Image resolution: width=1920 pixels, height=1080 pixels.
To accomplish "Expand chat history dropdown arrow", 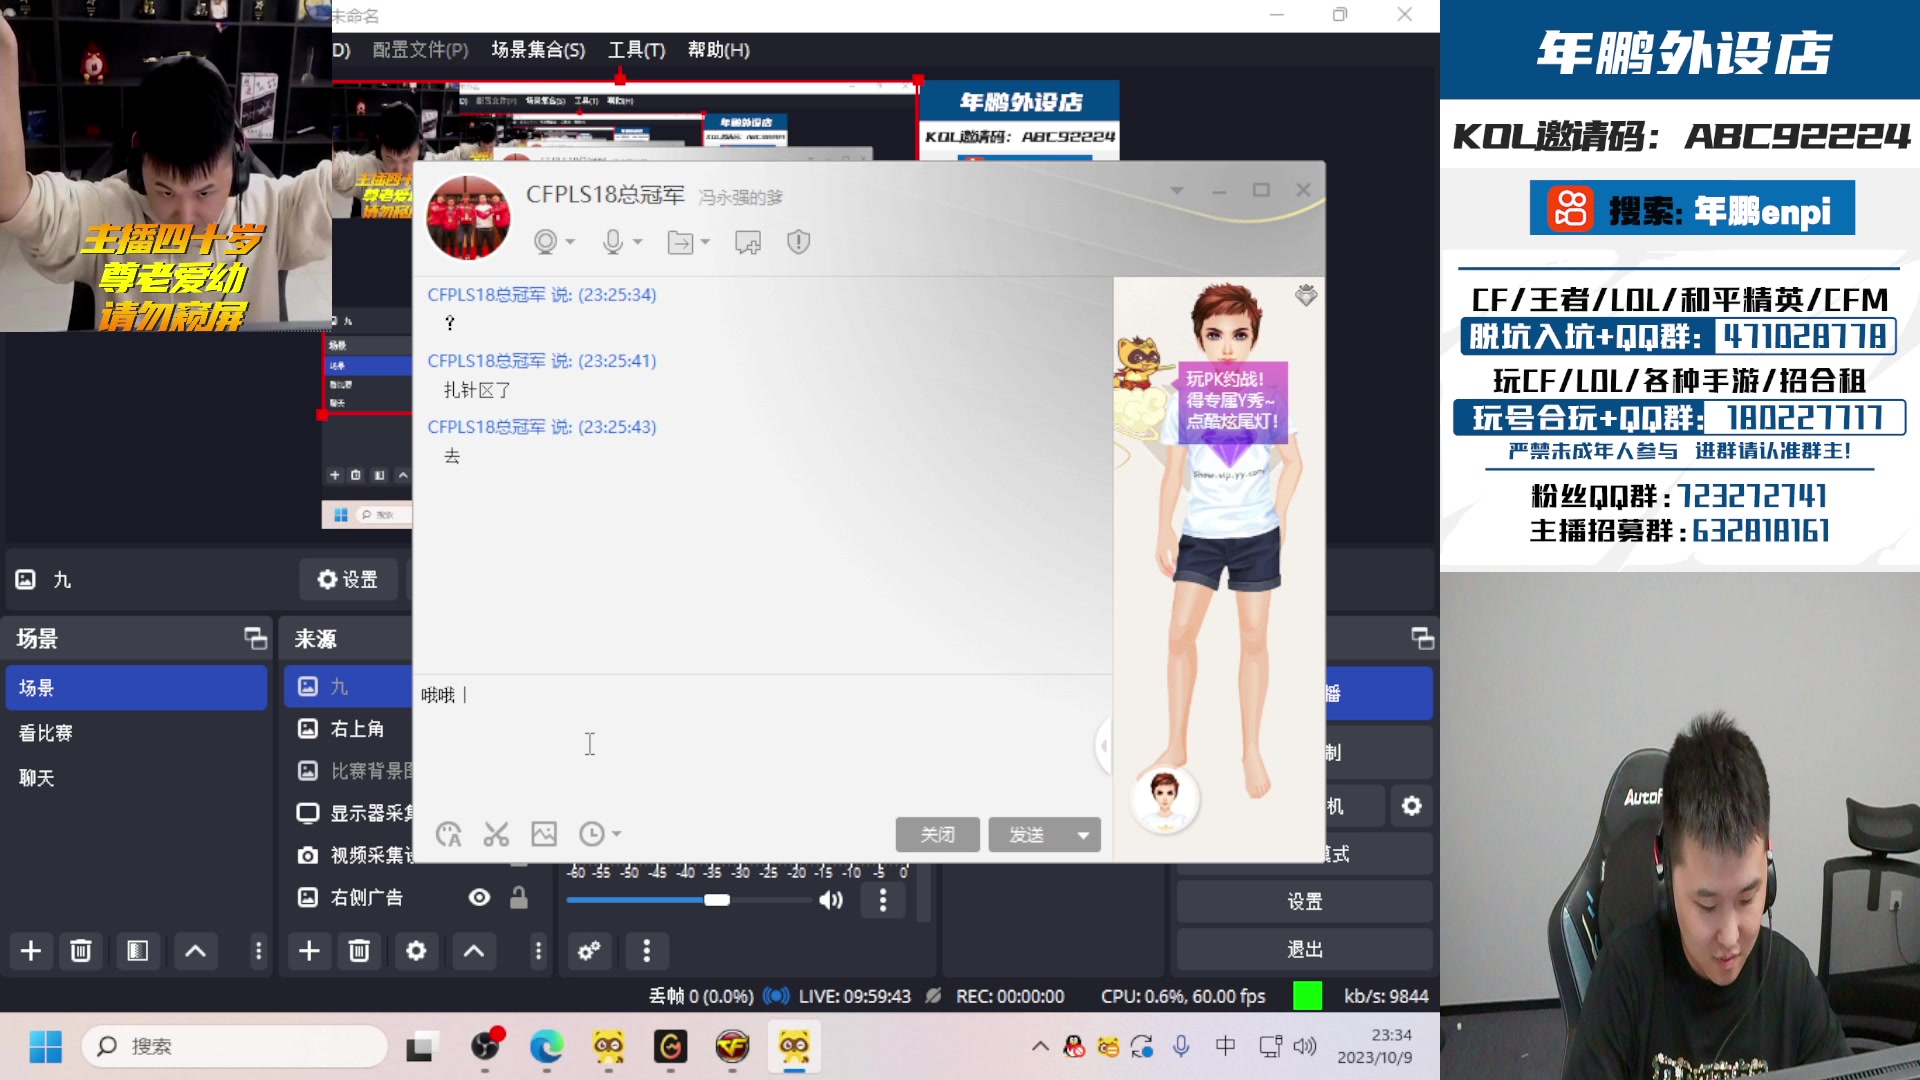I will [616, 834].
